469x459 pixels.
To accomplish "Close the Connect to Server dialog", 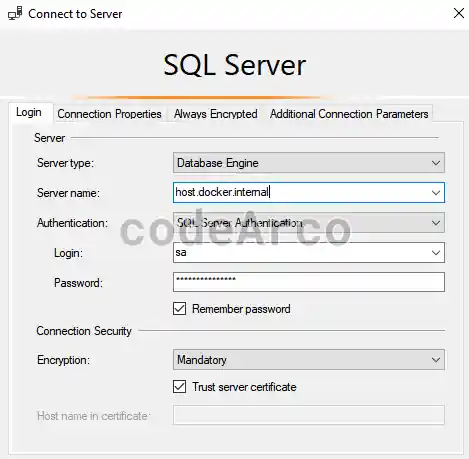I will (x=459, y=13).
